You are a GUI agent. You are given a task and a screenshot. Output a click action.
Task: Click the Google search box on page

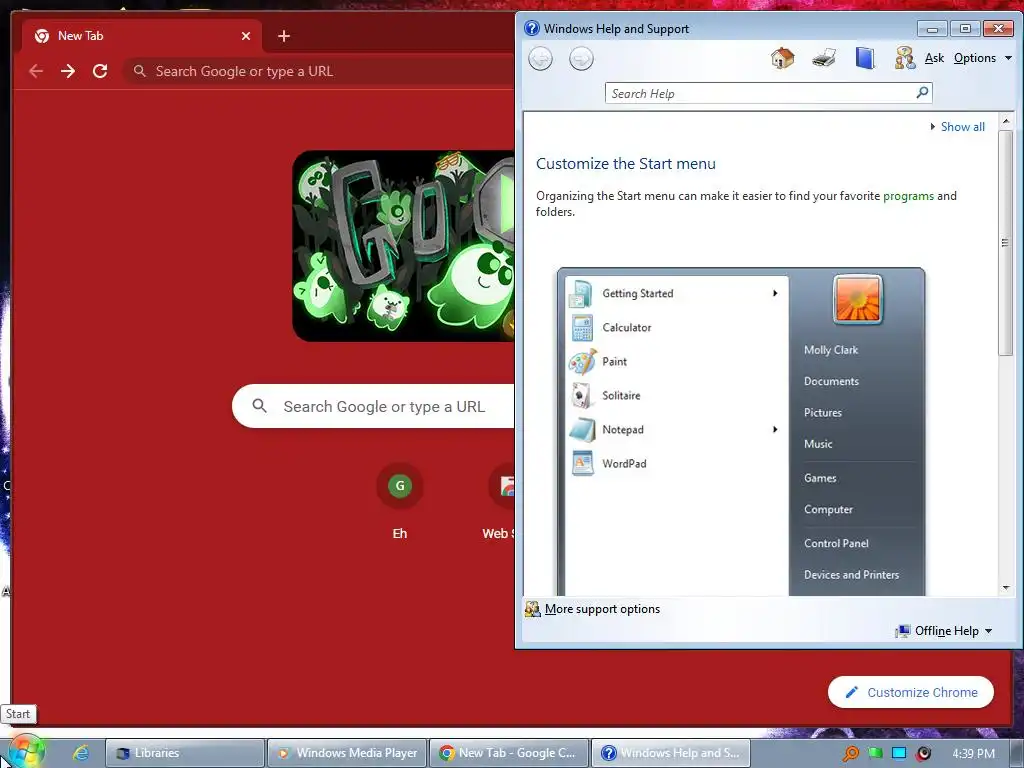pos(374,406)
